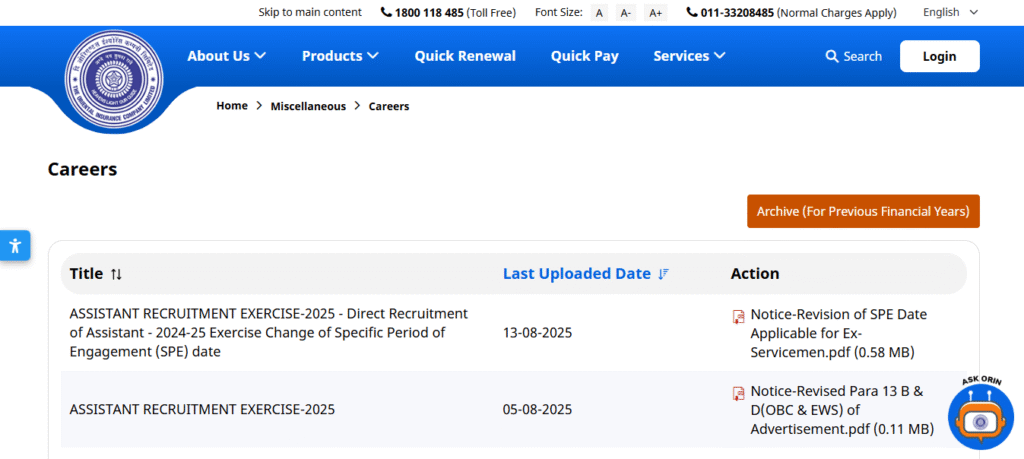The height and width of the screenshot is (459, 1024).
Task: Open the accessibility widget icon
Action: click(14, 246)
